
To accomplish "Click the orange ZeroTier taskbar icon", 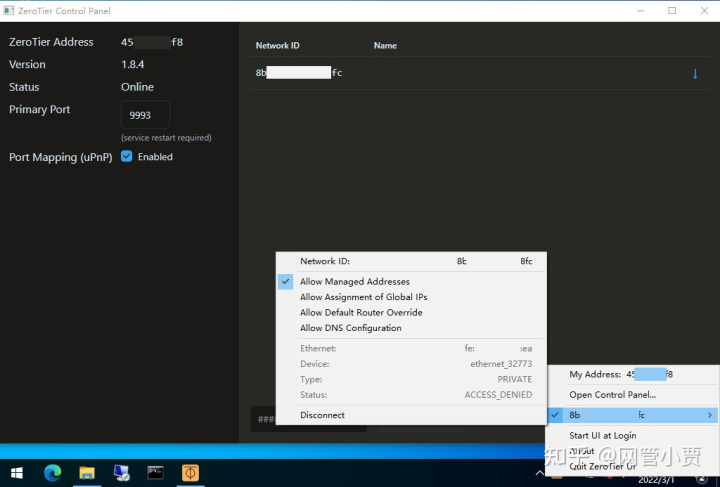I will click(x=190, y=473).
